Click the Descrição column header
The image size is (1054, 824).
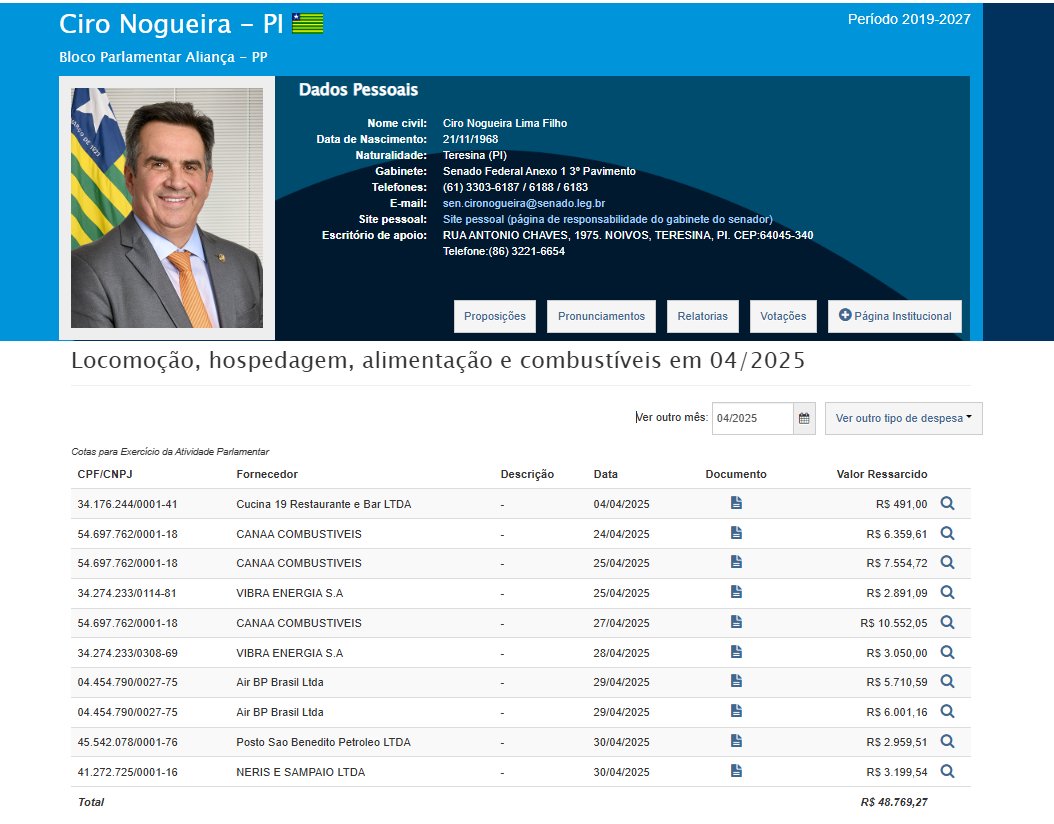tap(527, 474)
